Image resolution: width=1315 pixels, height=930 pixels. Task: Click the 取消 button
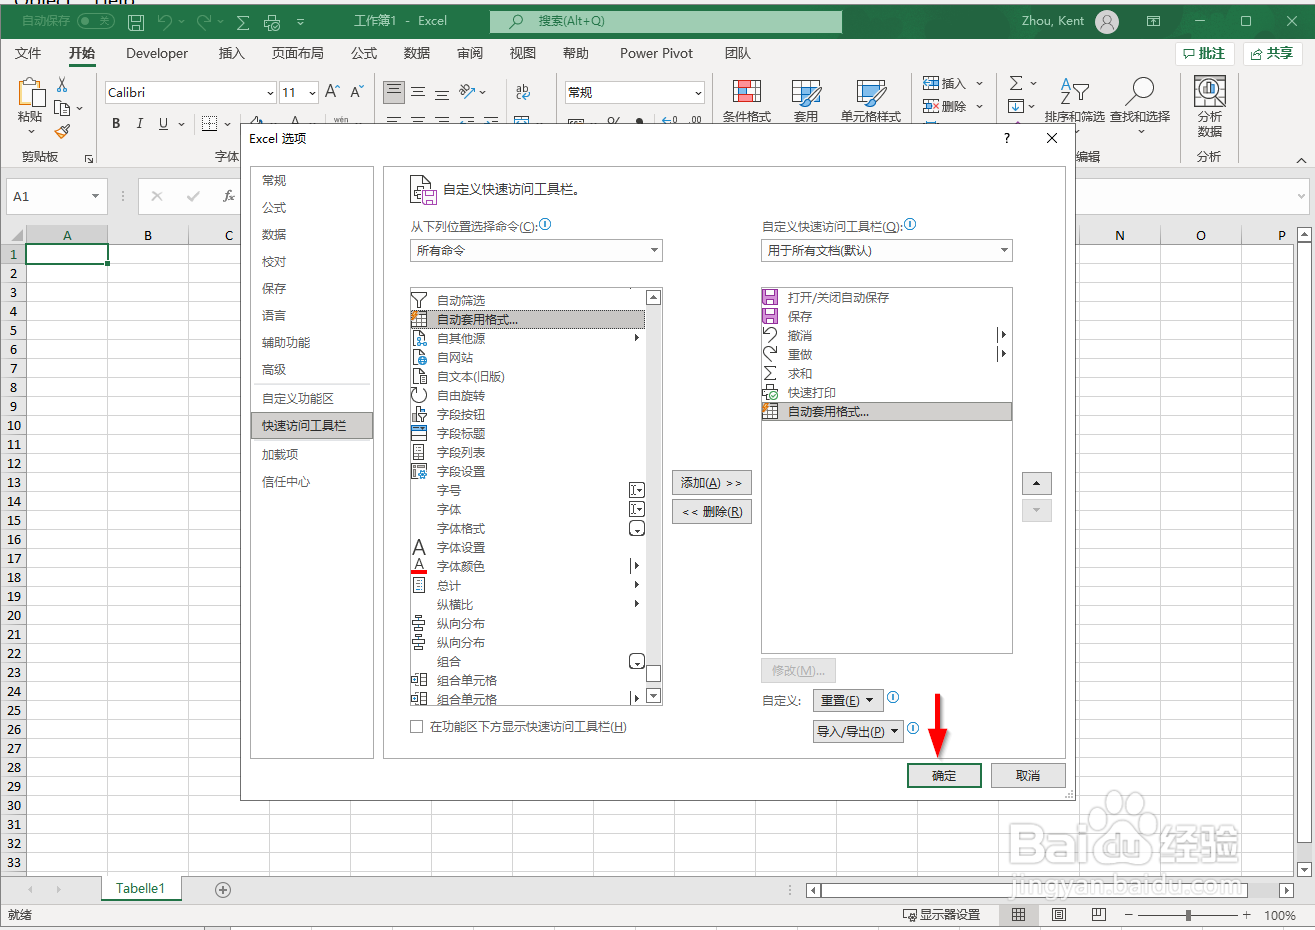coord(1028,776)
